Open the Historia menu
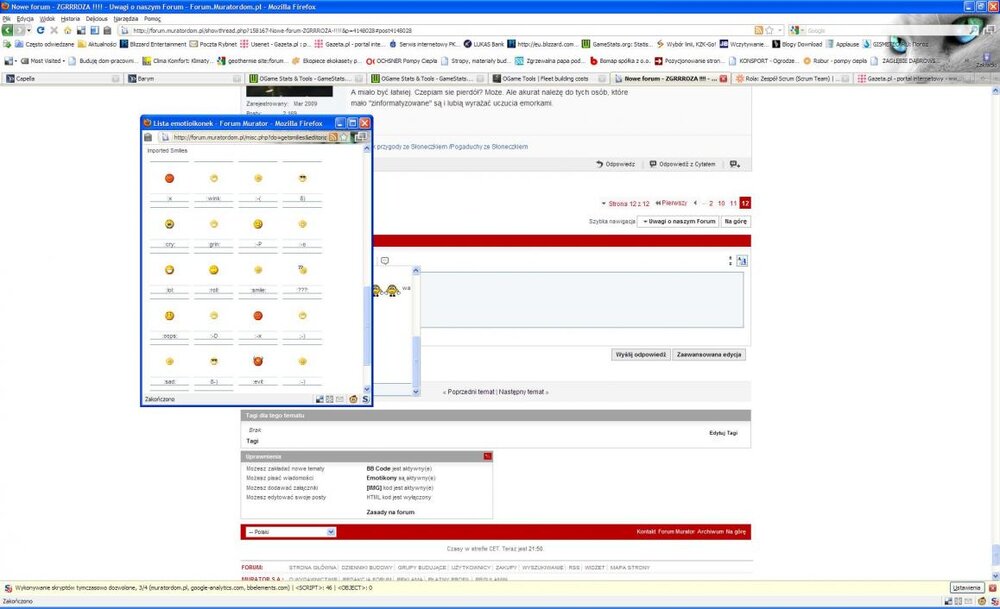Screen dimensions: 1000x609 click(69, 18)
